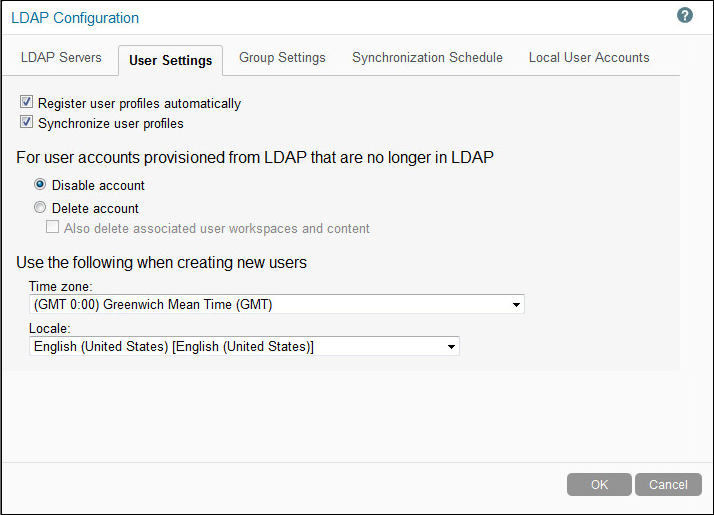
Task: Select the Disable account radio option
Action: (x=40, y=185)
